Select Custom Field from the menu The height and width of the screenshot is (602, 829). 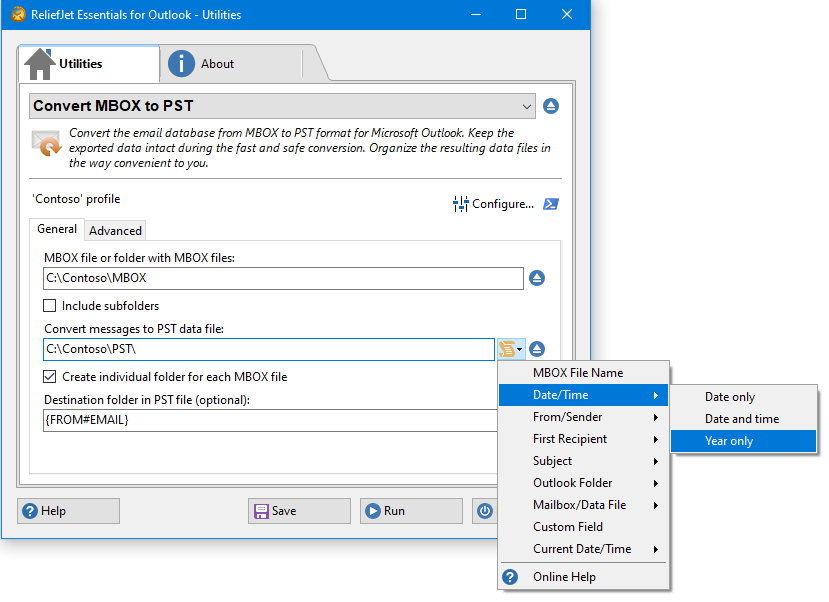pyautogui.click(x=584, y=527)
